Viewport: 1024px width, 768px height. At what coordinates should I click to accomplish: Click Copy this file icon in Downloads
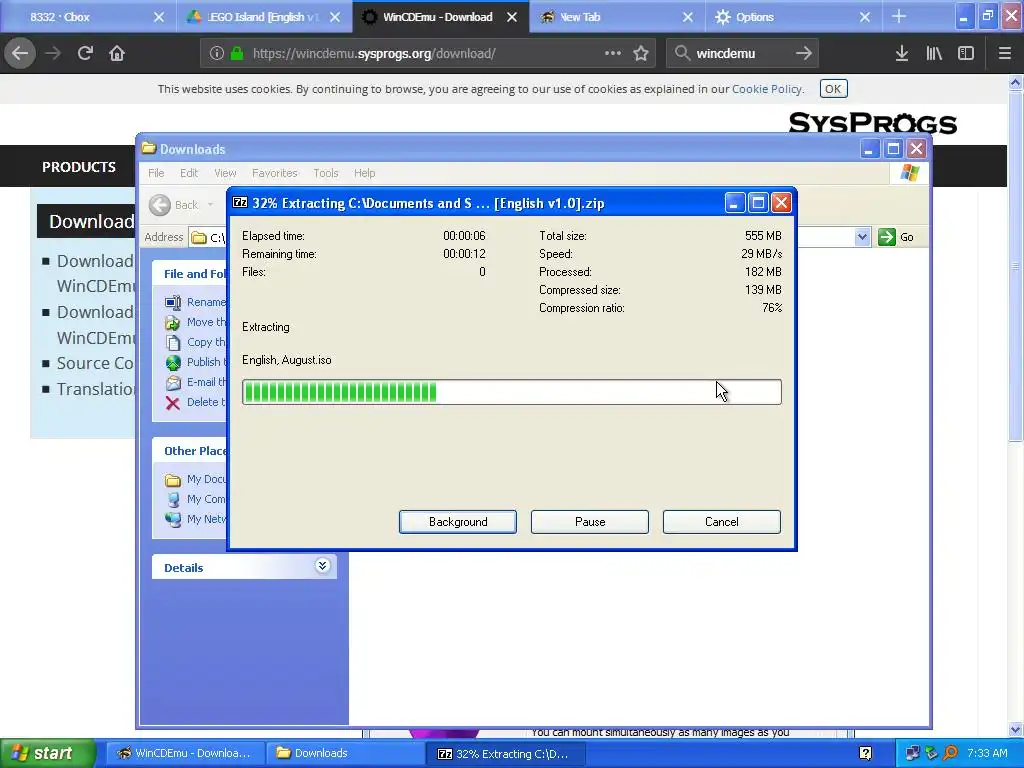(x=172, y=342)
